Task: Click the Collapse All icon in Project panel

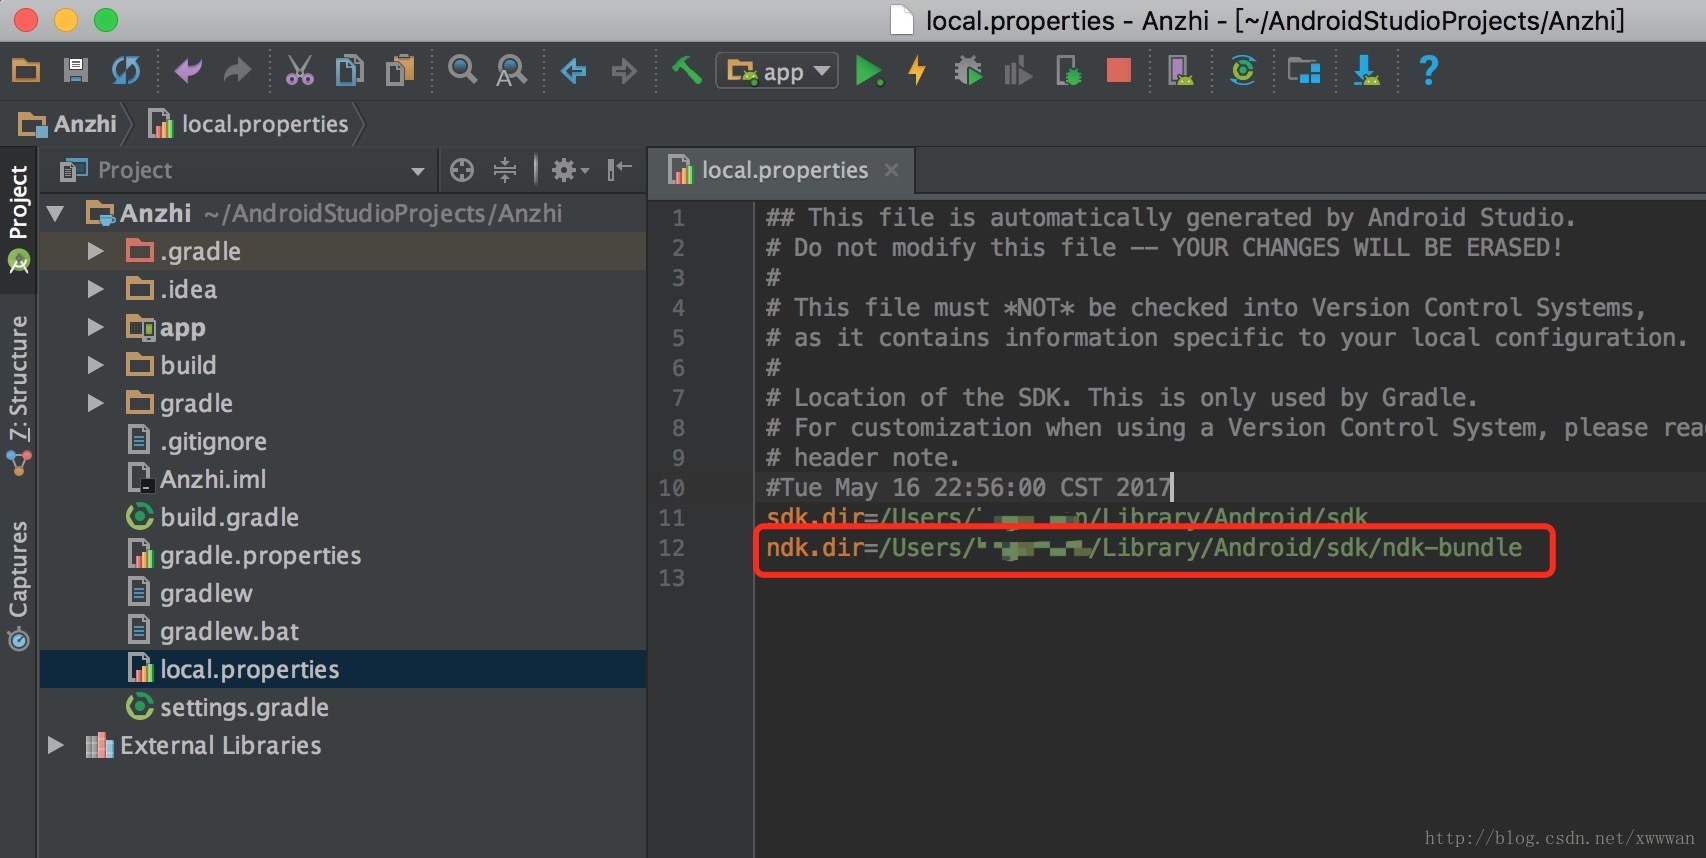Action: pos(505,170)
